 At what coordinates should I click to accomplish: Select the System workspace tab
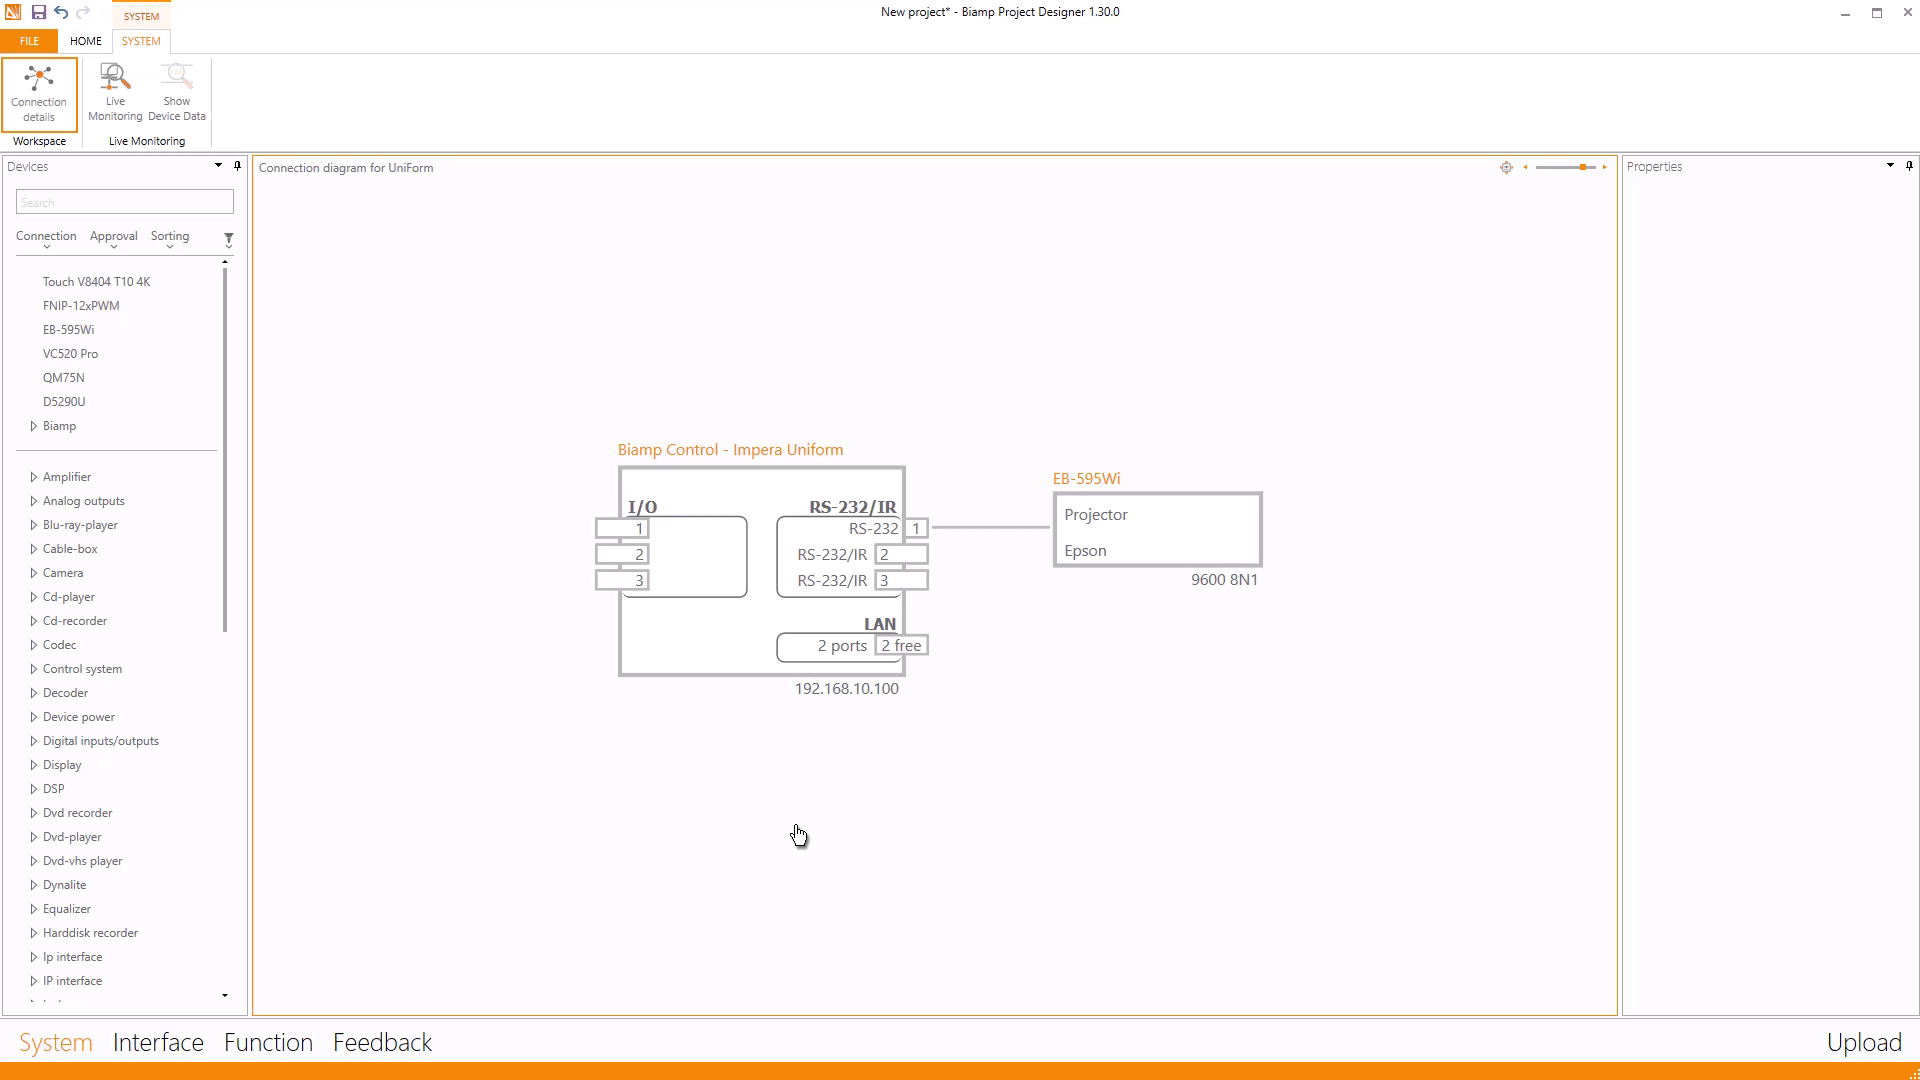click(x=56, y=1042)
